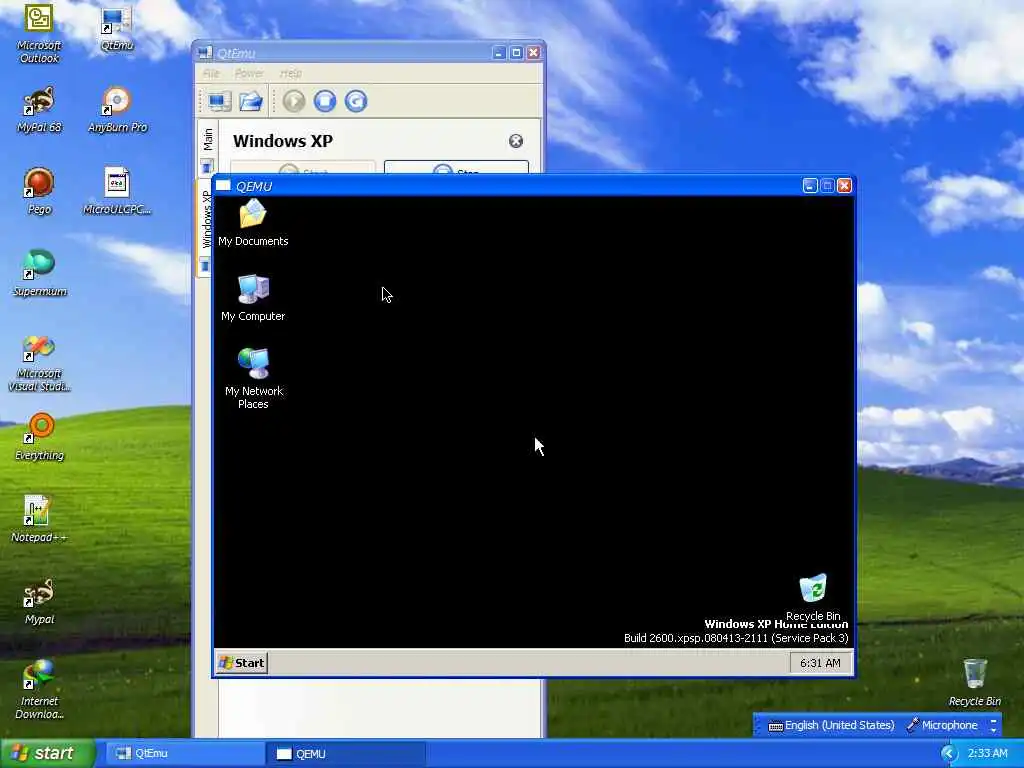The image size is (1024, 768).
Task: Toggle the Microphone on the language bar
Action: click(x=942, y=725)
